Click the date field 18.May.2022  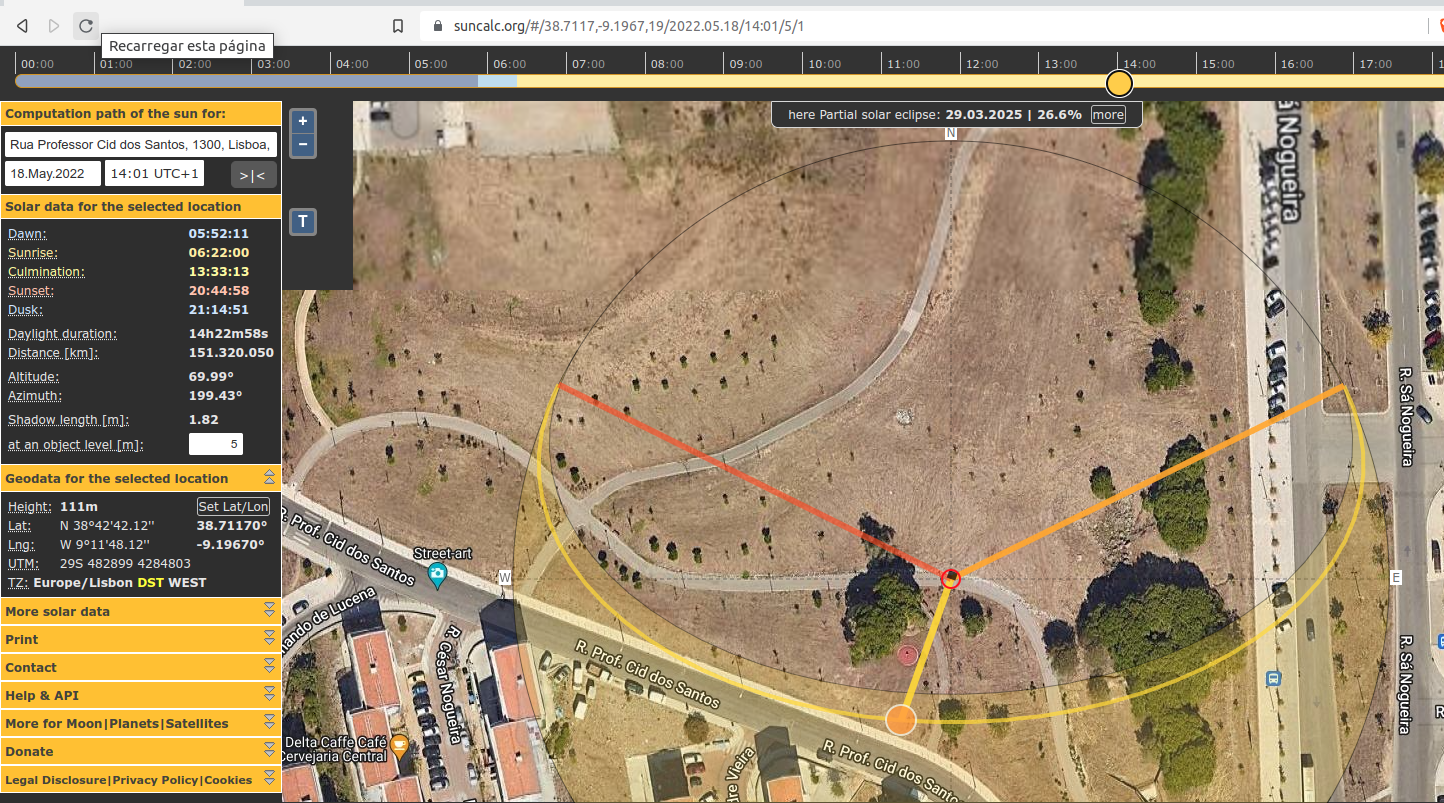53,173
